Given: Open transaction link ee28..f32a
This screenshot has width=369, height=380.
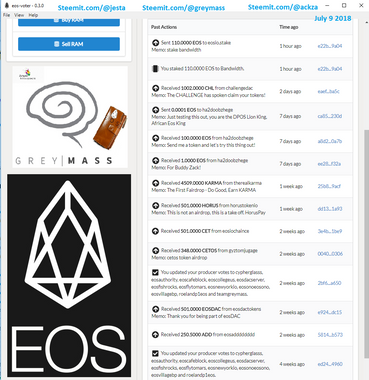Looking at the screenshot, I should click(329, 164).
